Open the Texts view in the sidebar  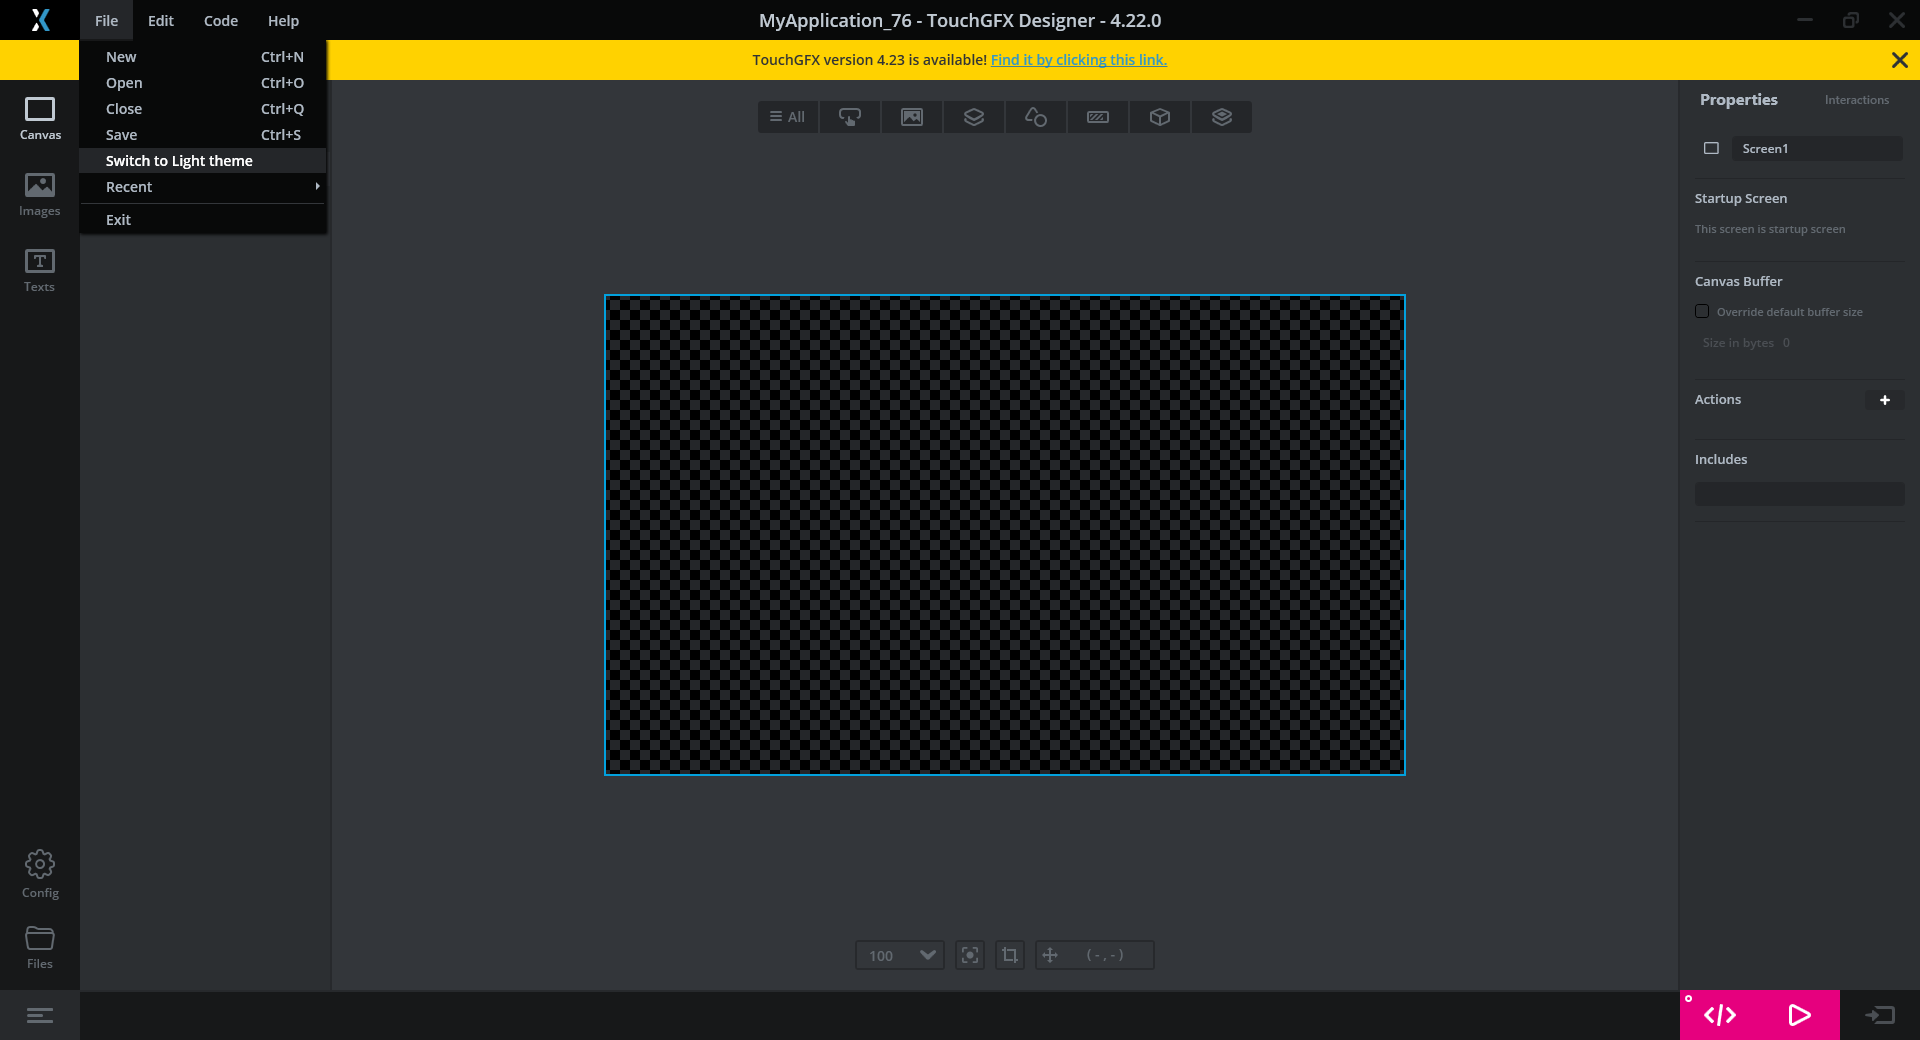click(x=40, y=270)
